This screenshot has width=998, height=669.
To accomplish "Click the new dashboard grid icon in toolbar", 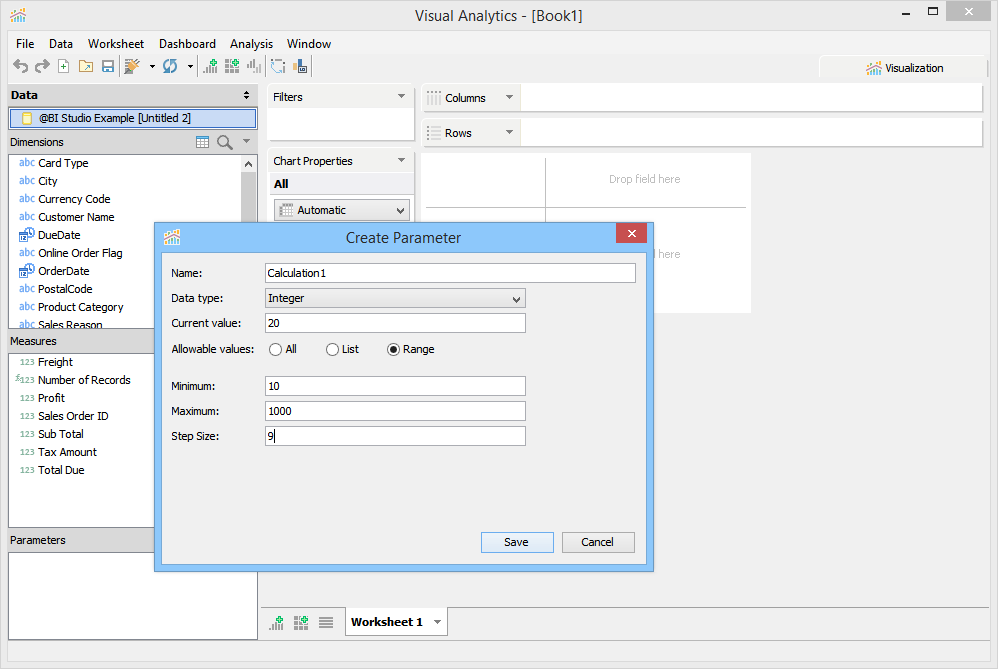I will pos(232,66).
